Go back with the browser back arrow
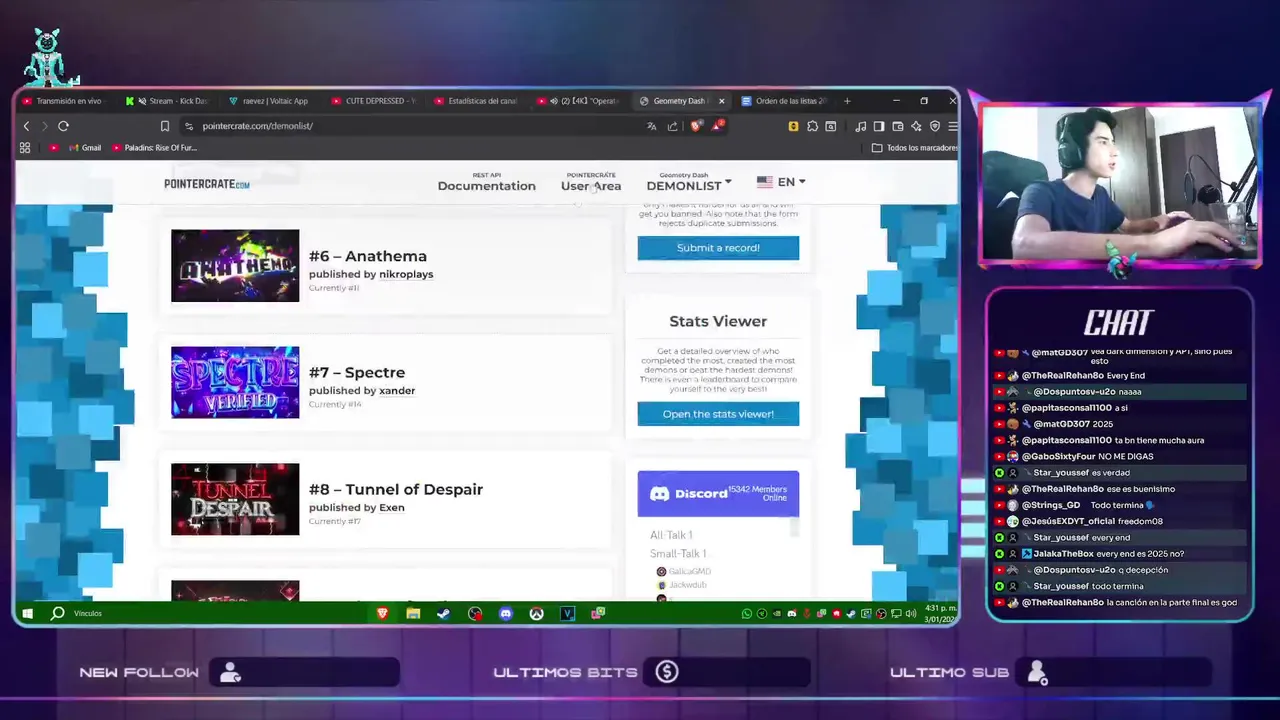The width and height of the screenshot is (1280, 720). (27, 126)
